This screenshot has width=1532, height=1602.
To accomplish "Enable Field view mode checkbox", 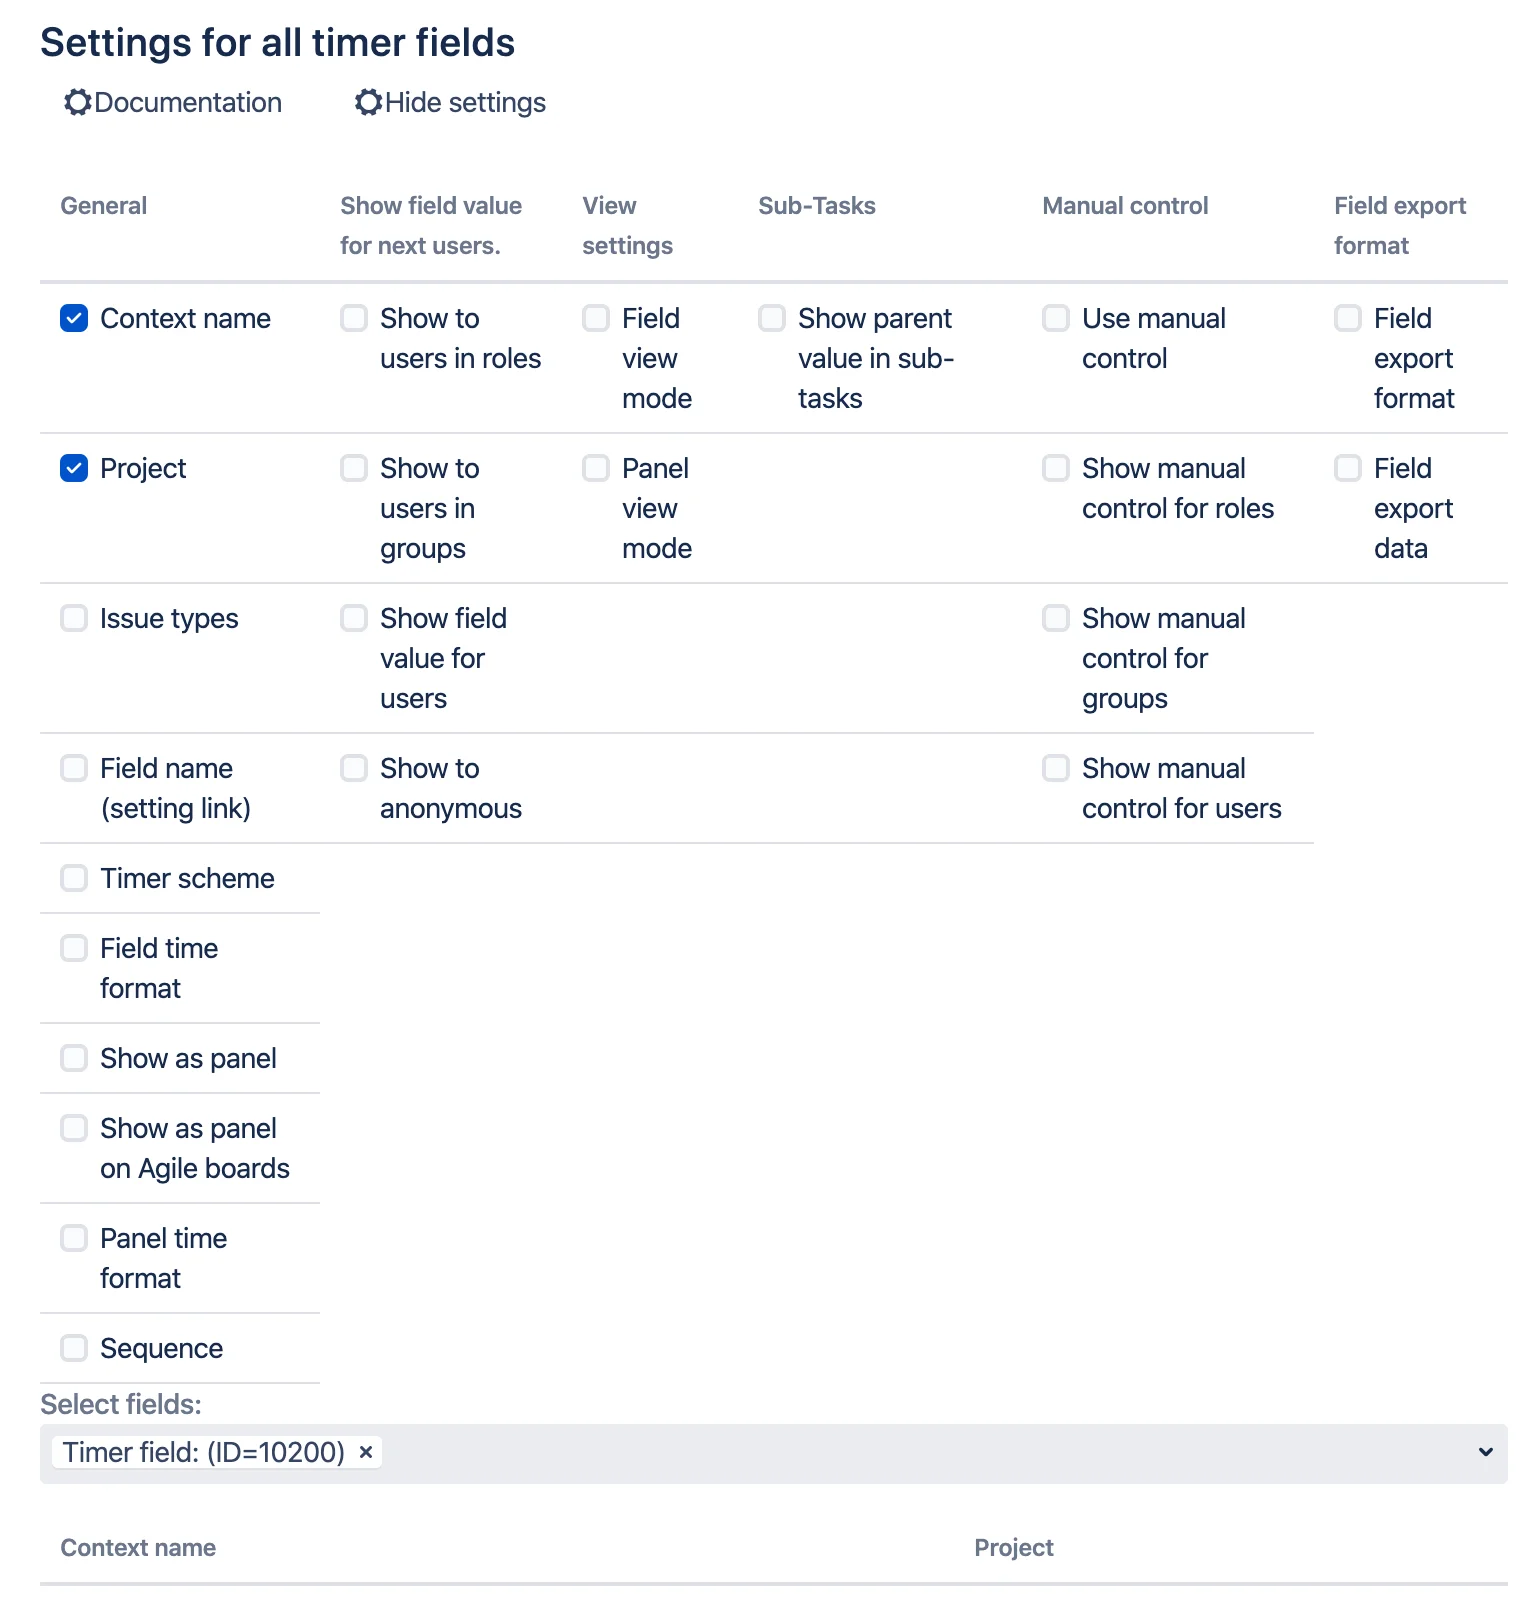I will [x=596, y=318].
